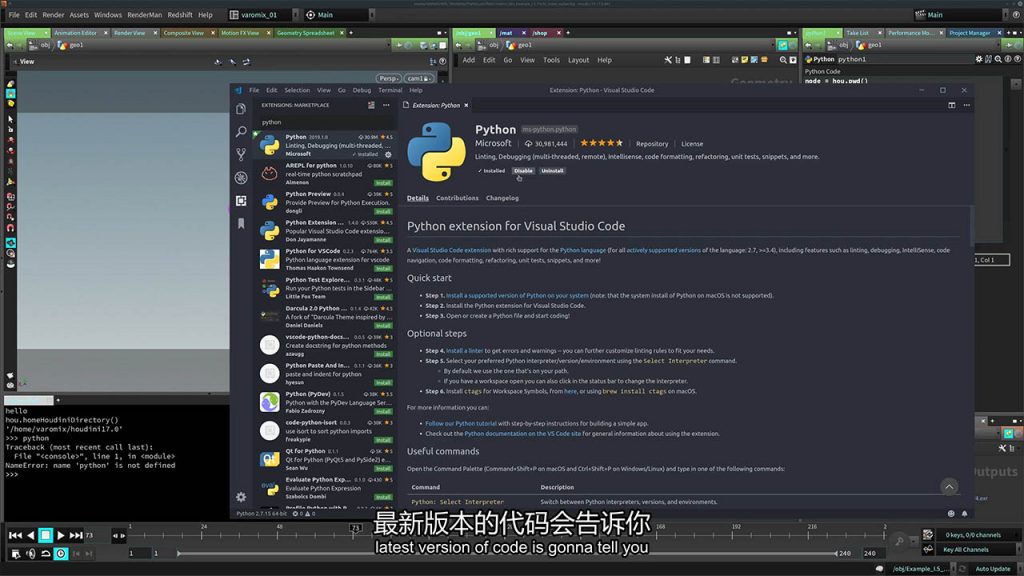This screenshot has height=576, width=1024.
Task: Click the scroll-to-top arrow button in extension page
Action: coord(949,487)
